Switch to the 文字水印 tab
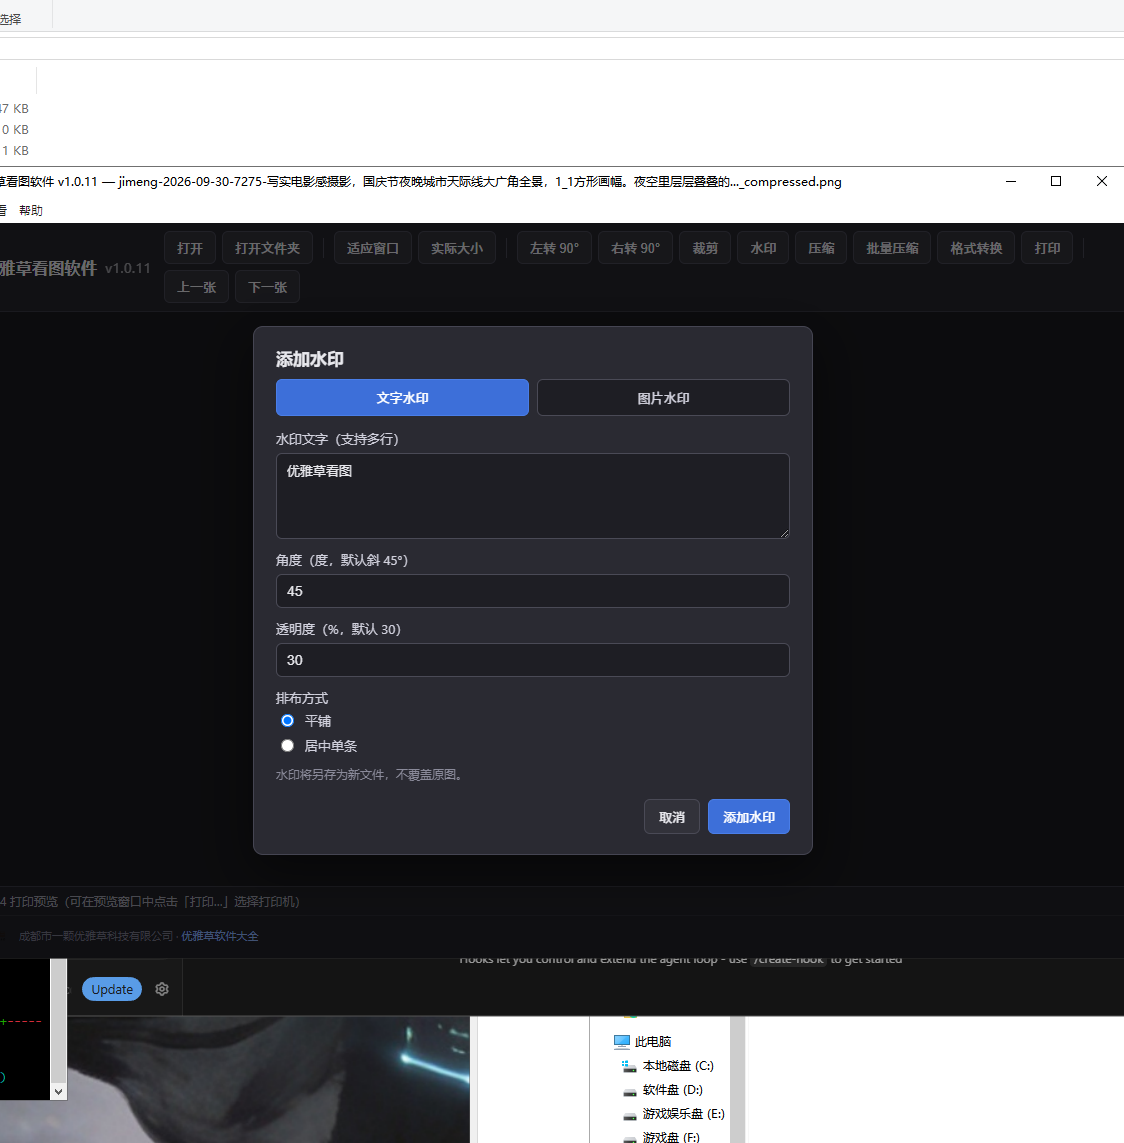This screenshot has height=1143, width=1124. coord(402,398)
